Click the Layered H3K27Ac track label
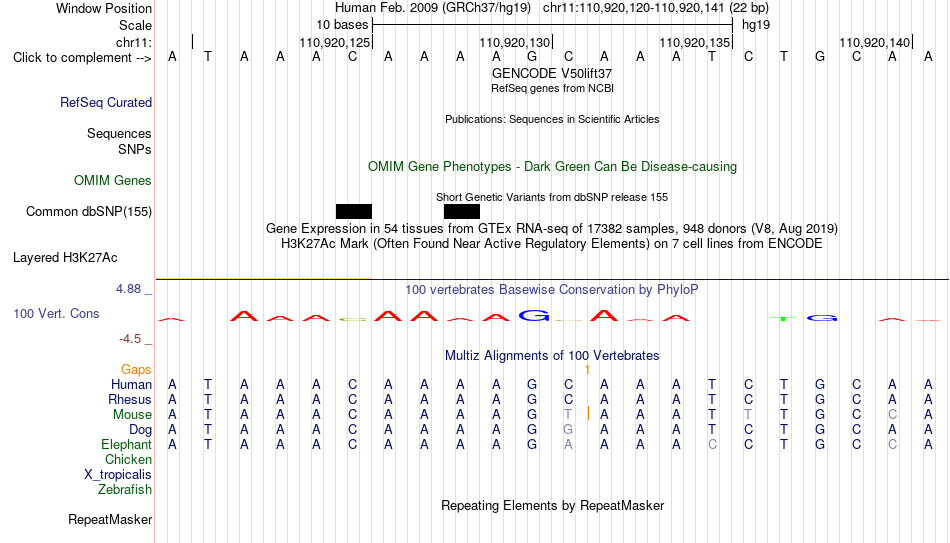The height and width of the screenshot is (543, 950). click(x=65, y=258)
